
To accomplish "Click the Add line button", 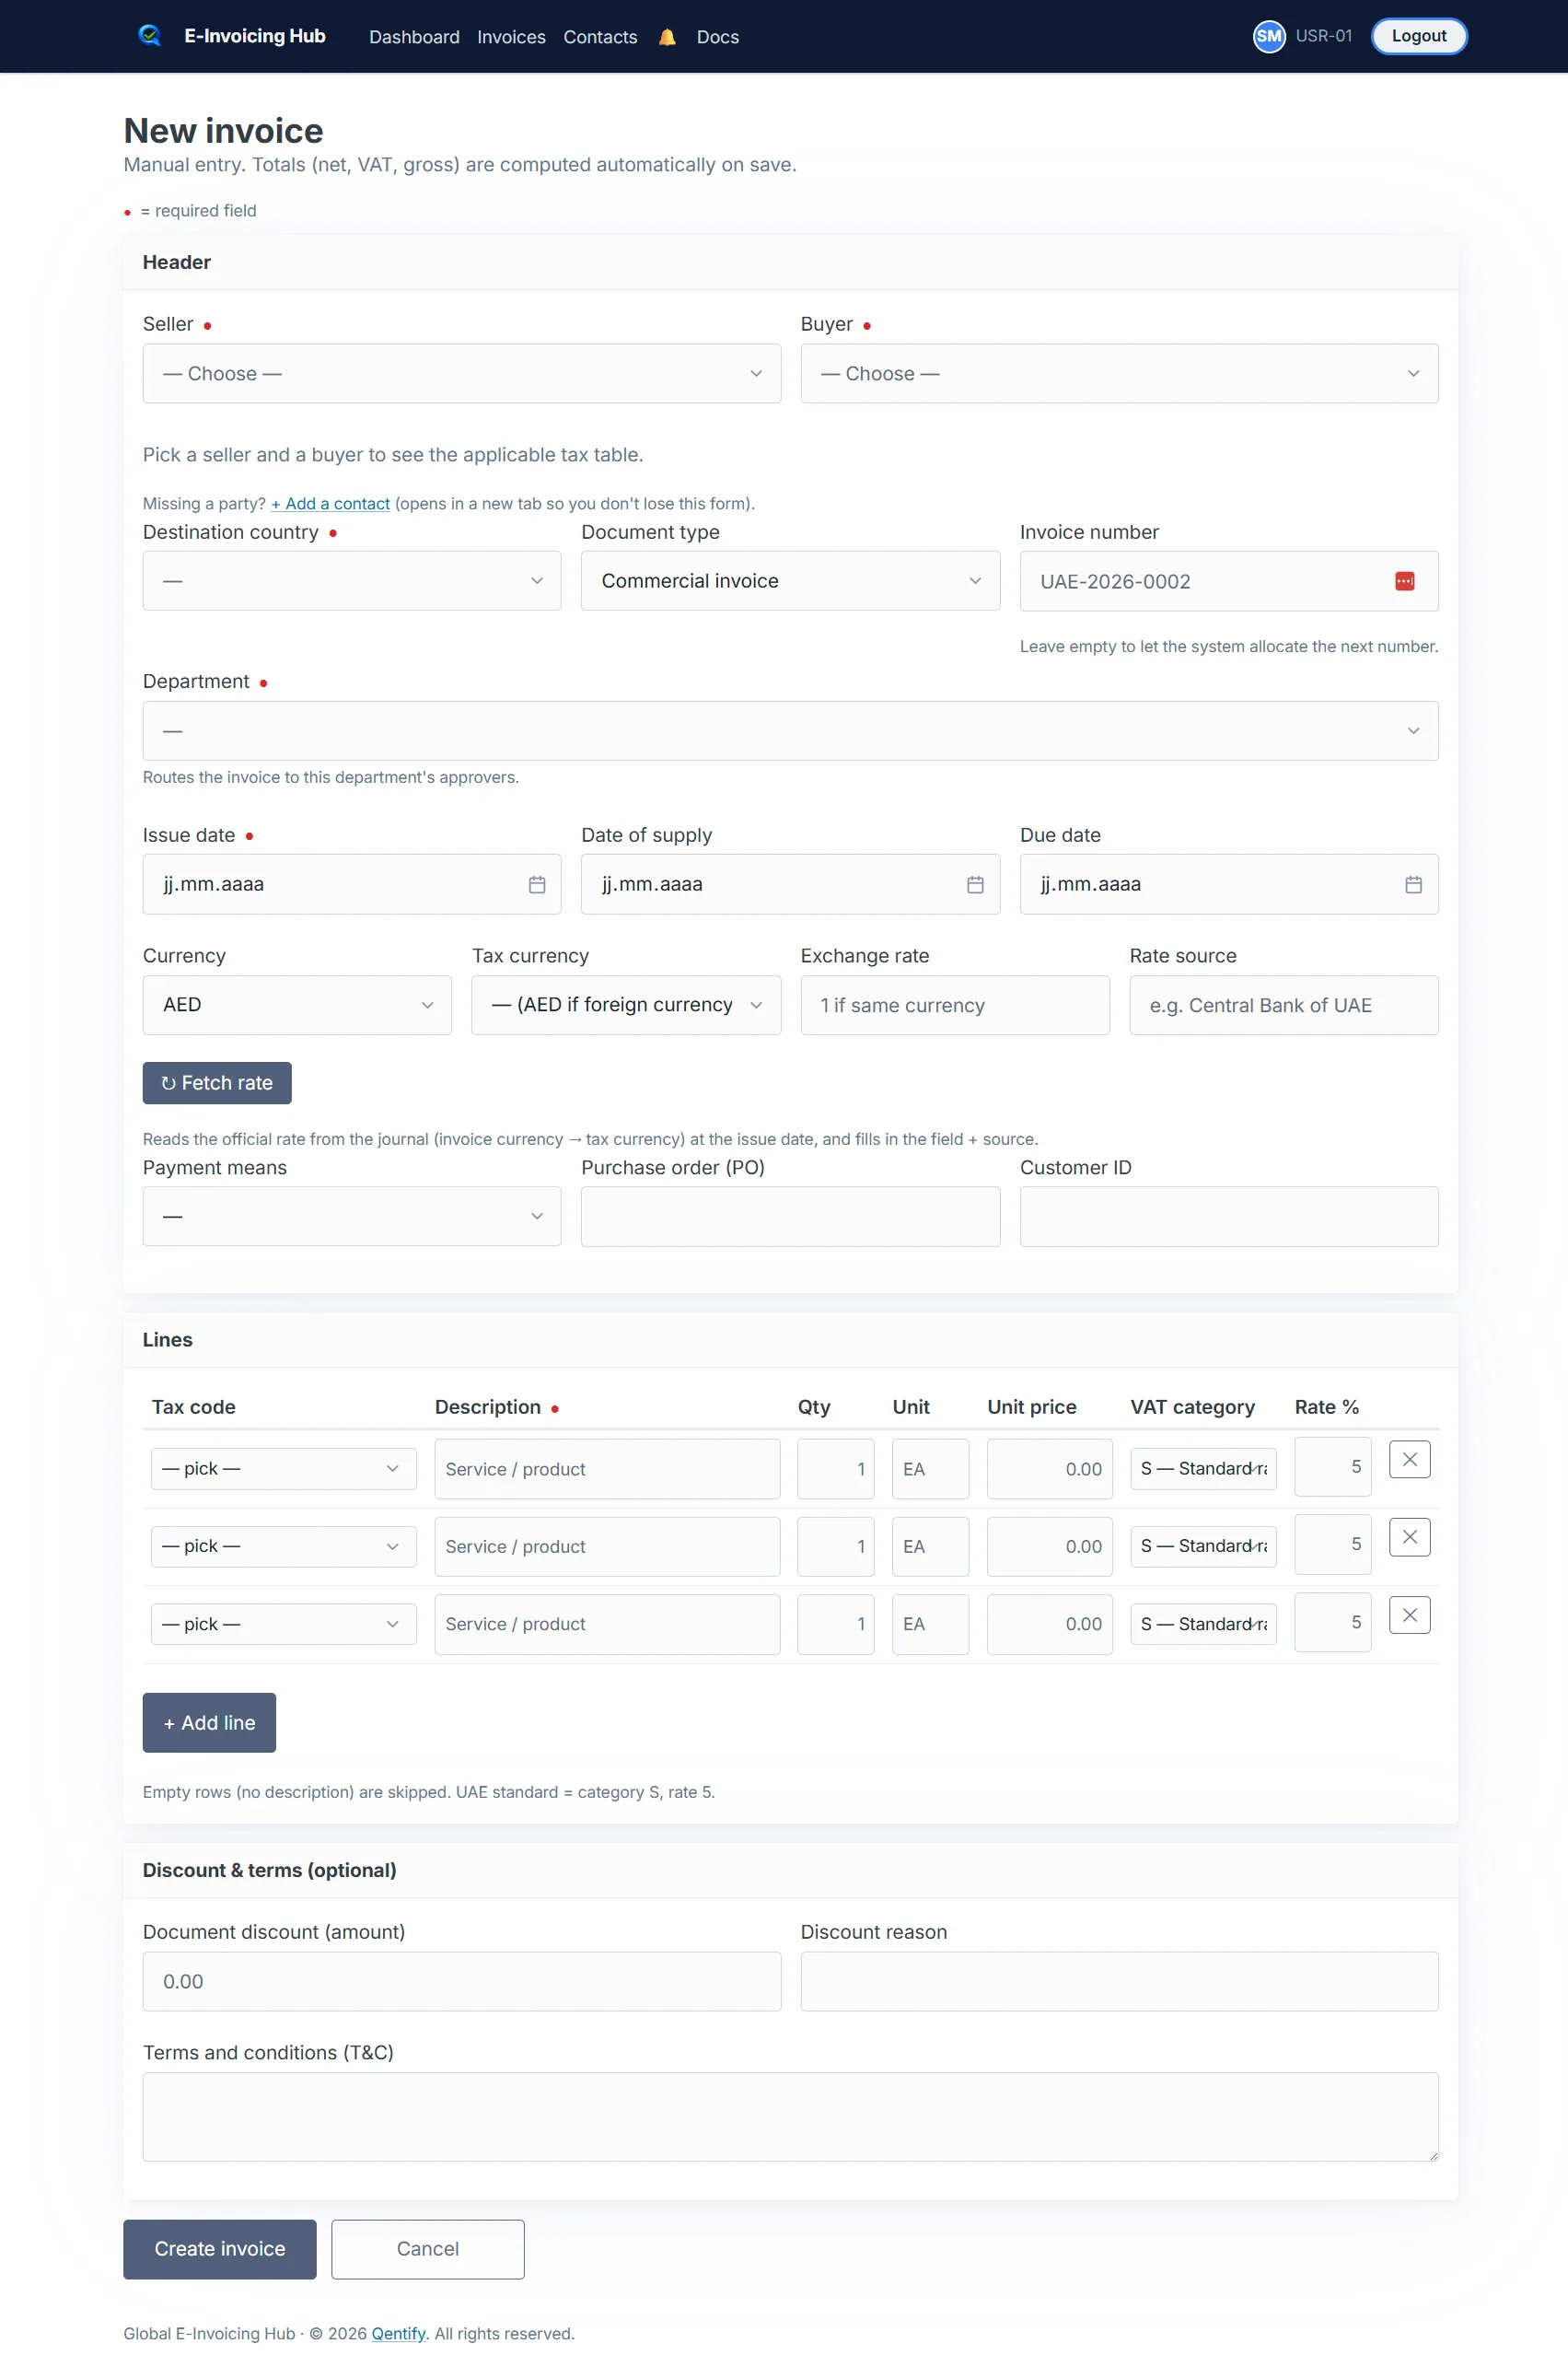I will click(x=209, y=1722).
